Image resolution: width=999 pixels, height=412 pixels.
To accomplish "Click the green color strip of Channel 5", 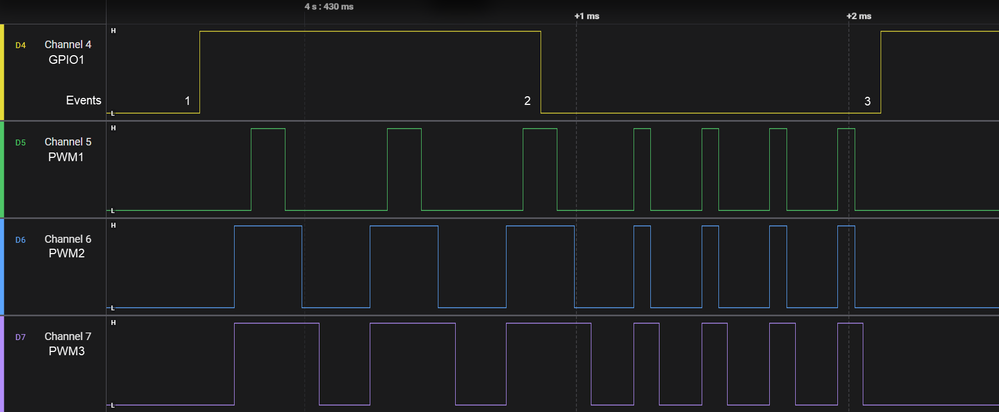I will coord(2,169).
